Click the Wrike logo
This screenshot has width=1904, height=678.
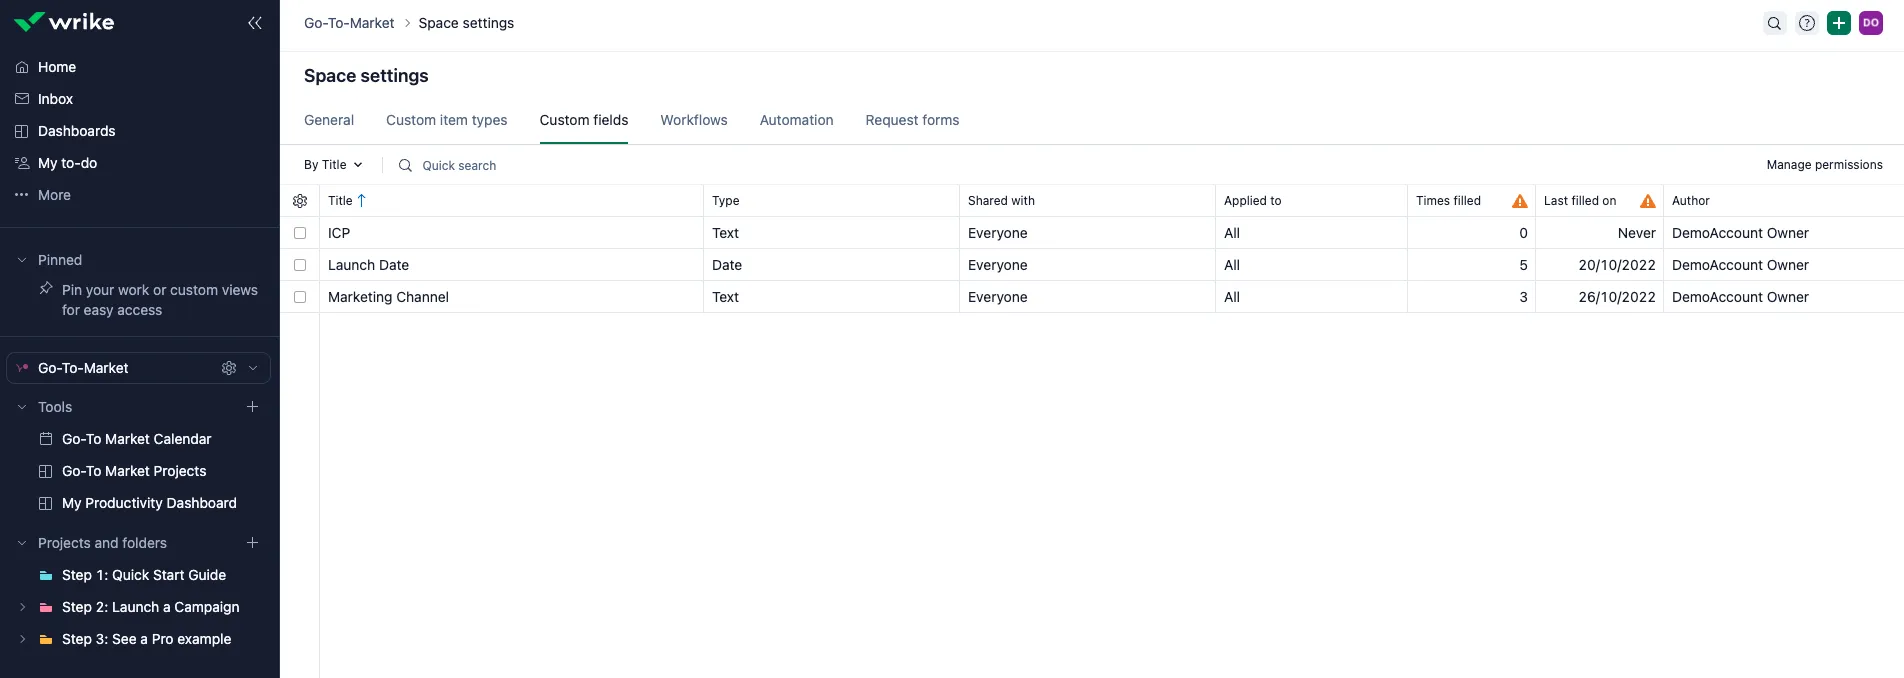64,22
